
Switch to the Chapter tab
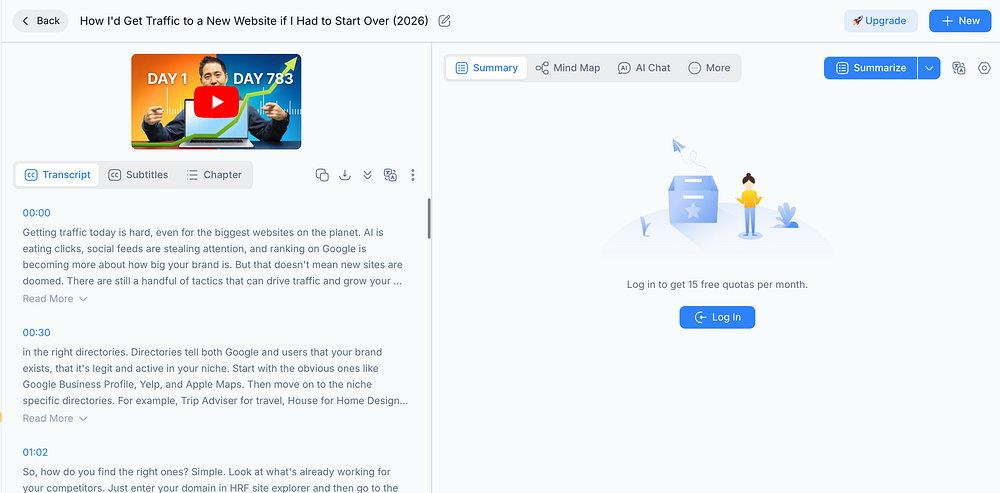tap(214, 175)
